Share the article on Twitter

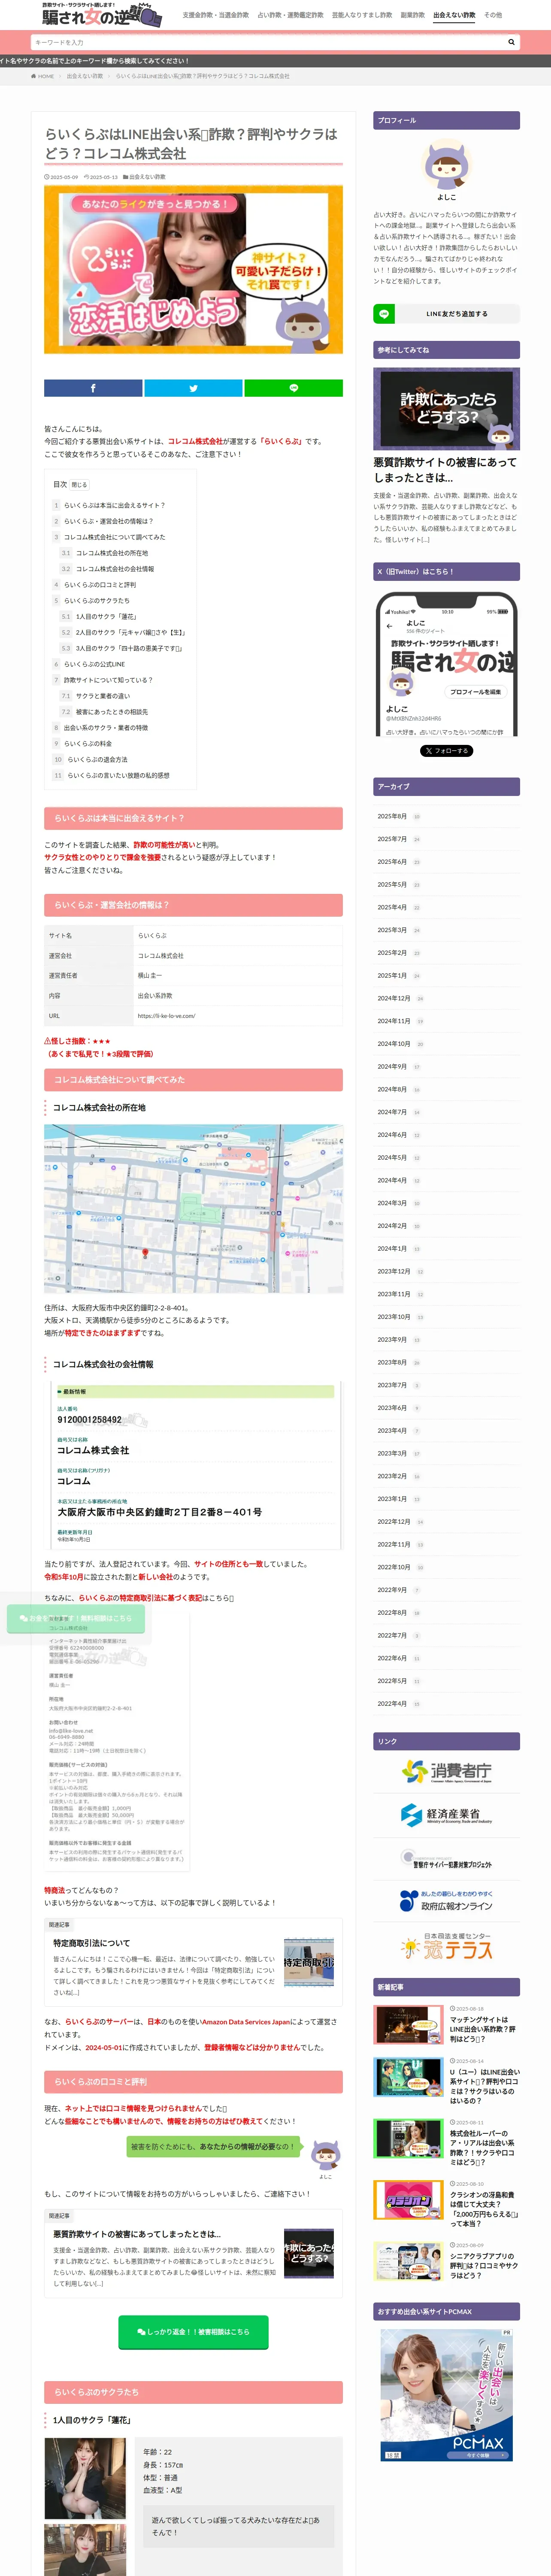tap(193, 388)
